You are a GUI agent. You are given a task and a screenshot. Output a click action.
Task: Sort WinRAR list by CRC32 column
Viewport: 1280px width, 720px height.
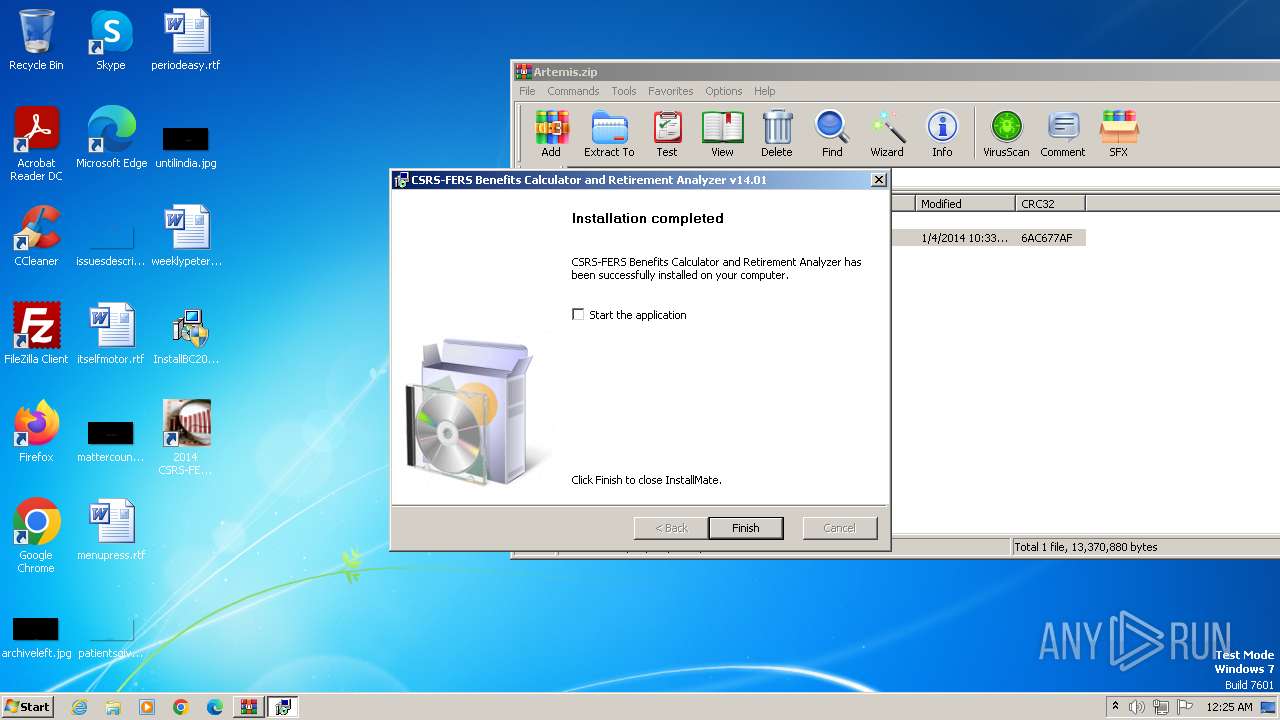[x=1050, y=203]
